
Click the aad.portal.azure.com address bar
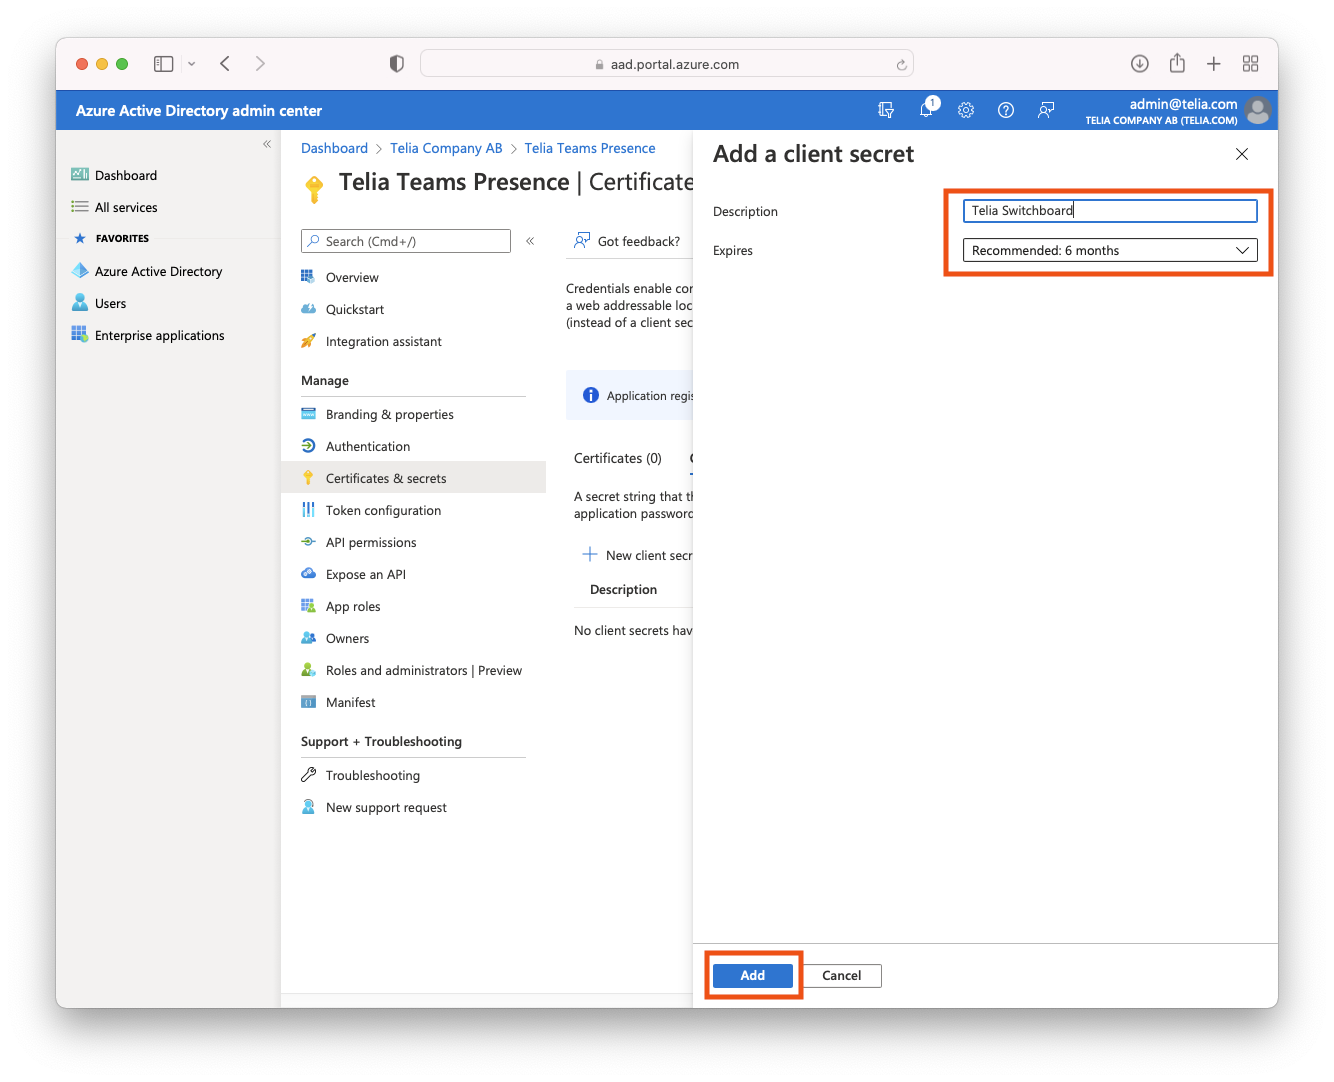[667, 64]
